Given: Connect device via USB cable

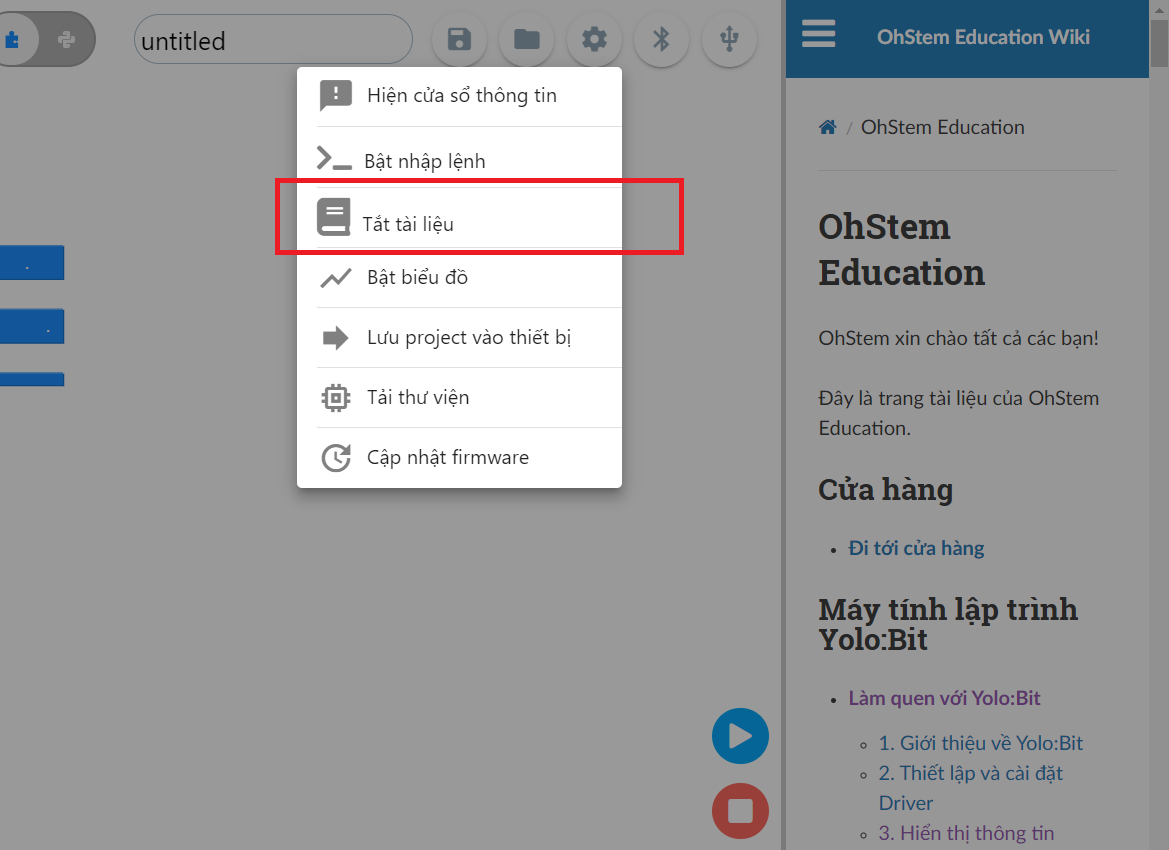Looking at the screenshot, I should [x=729, y=37].
